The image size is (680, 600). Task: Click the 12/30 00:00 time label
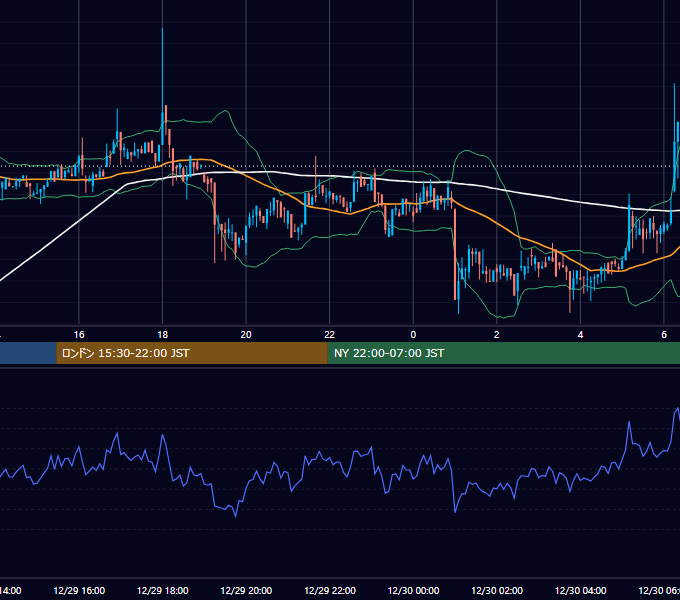413,590
